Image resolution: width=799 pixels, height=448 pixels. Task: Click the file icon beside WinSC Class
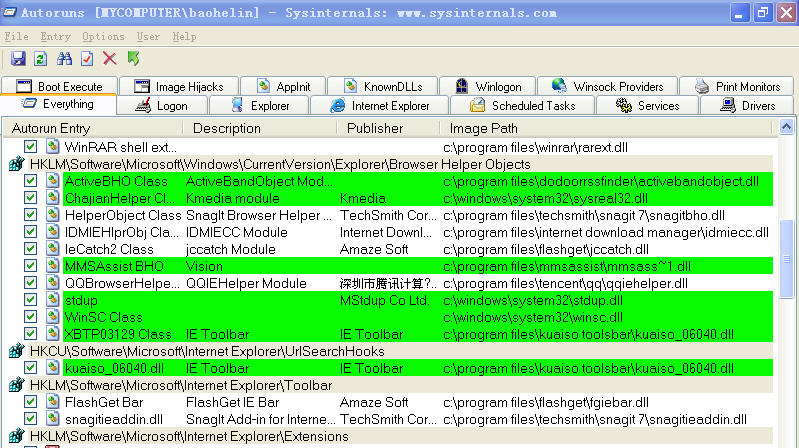tap(52, 317)
